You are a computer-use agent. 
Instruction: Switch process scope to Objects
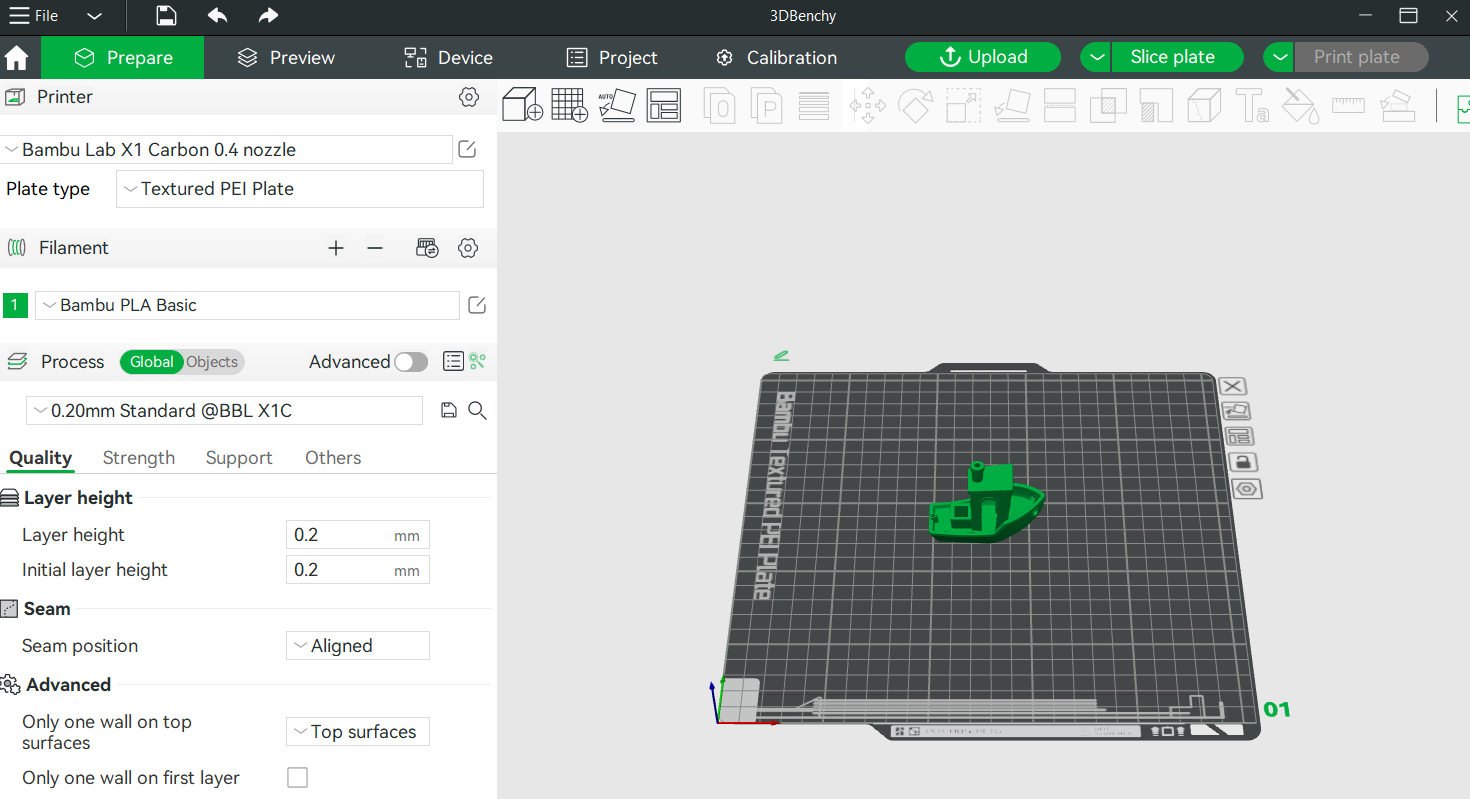tap(212, 362)
